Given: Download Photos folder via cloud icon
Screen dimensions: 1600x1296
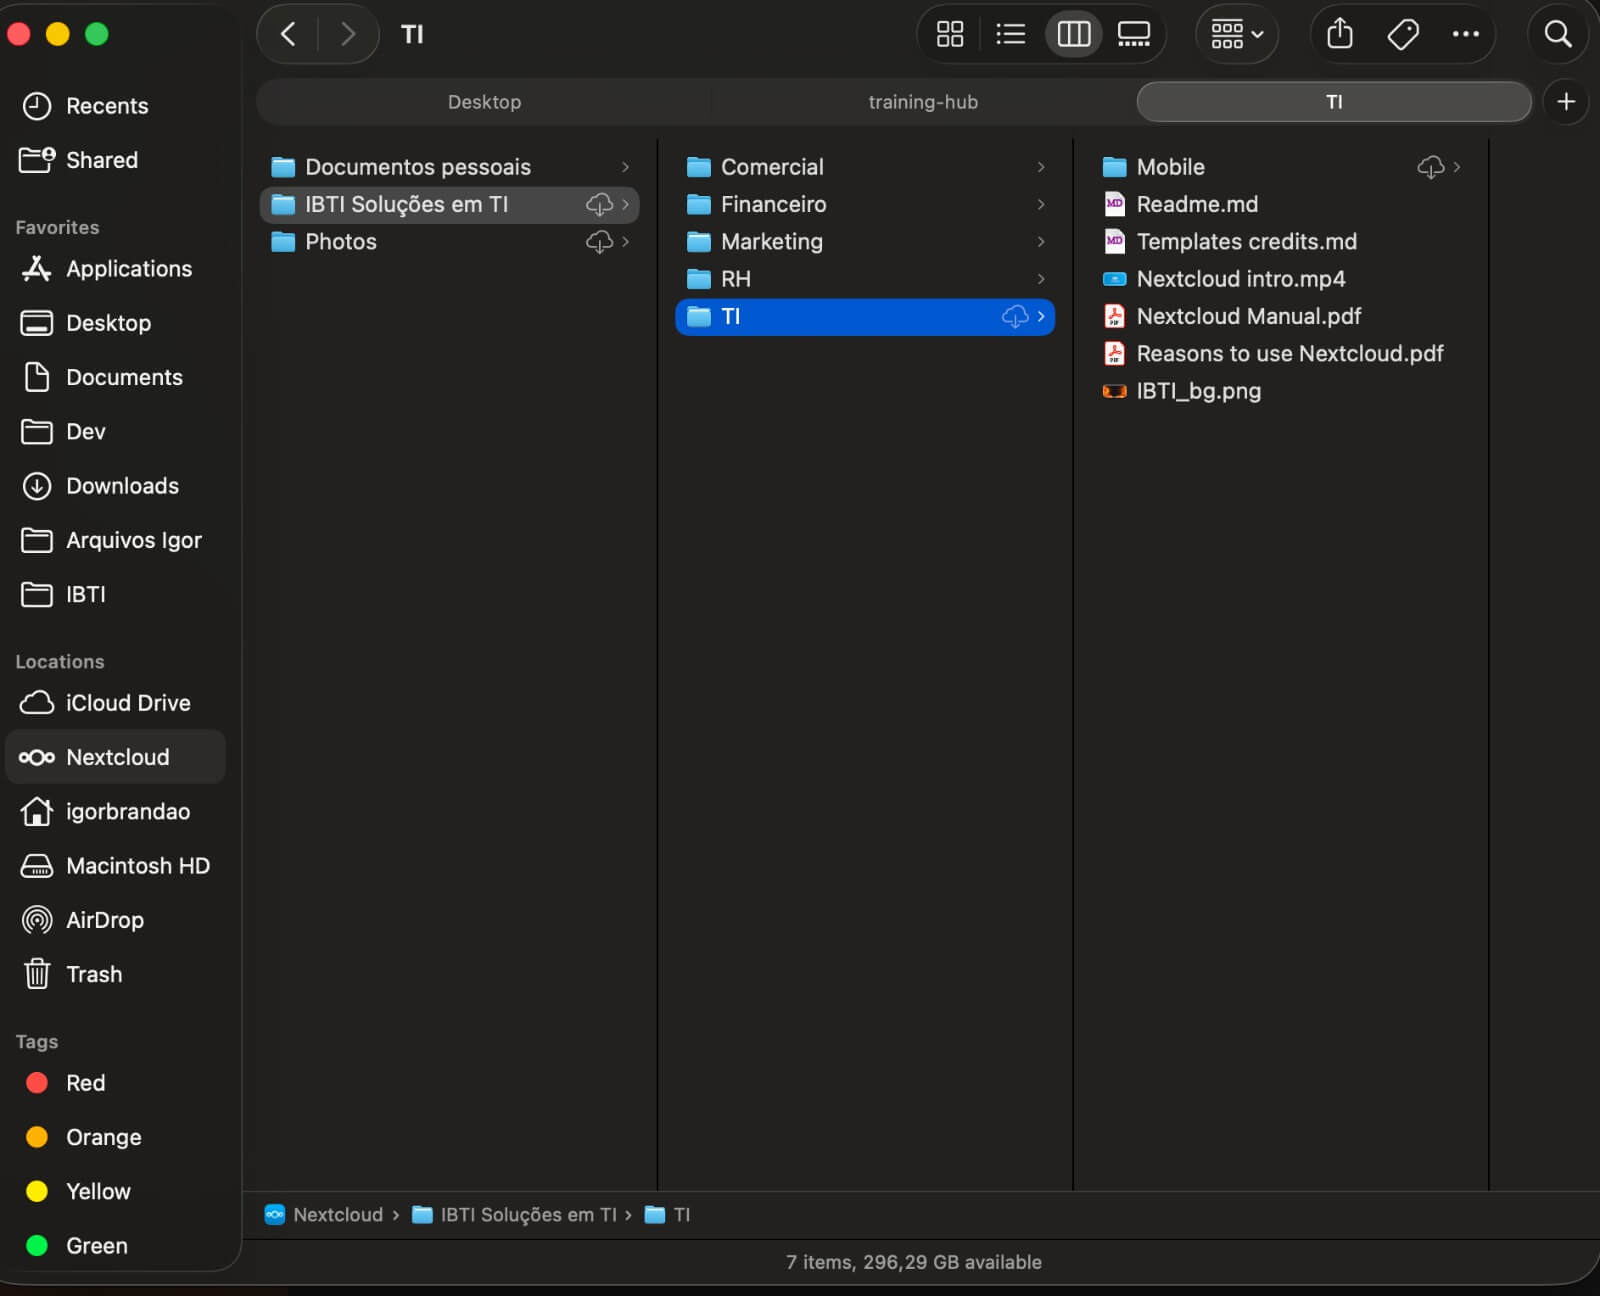Looking at the screenshot, I should point(599,242).
